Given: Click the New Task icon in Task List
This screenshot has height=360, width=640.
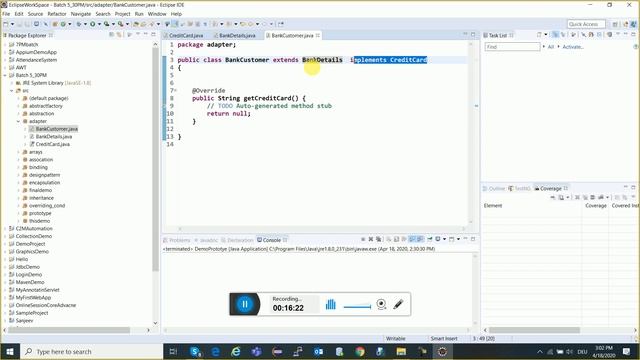Looking at the screenshot, I should pyautogui.click(x=539, y=35).
